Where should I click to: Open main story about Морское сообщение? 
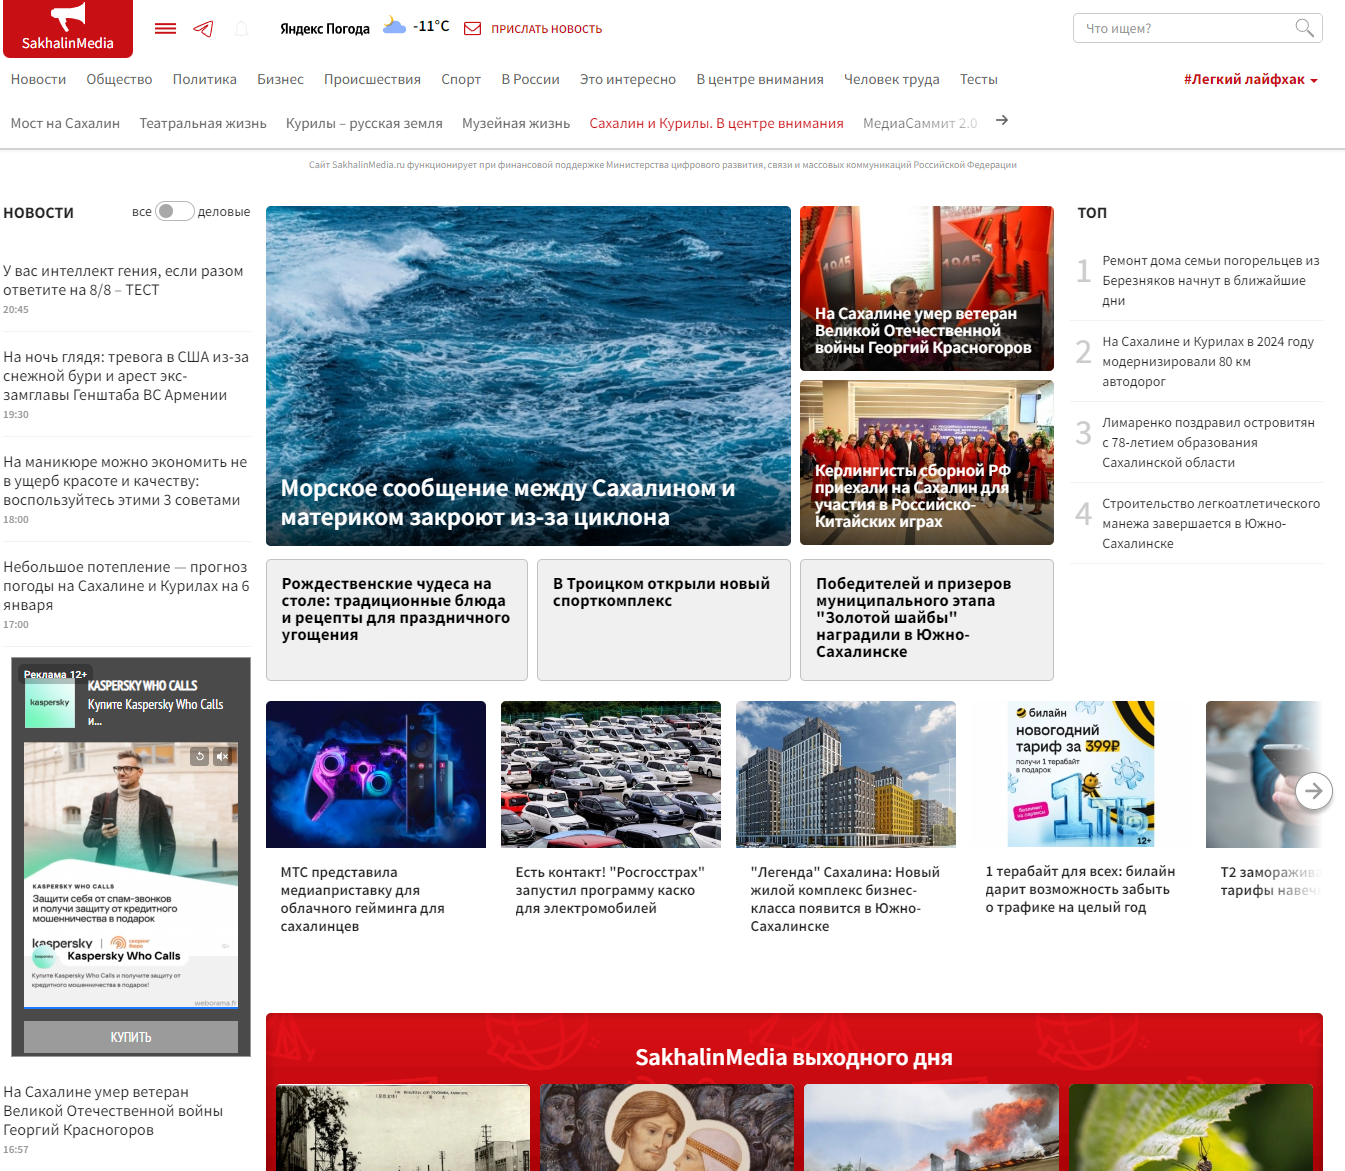528,376
